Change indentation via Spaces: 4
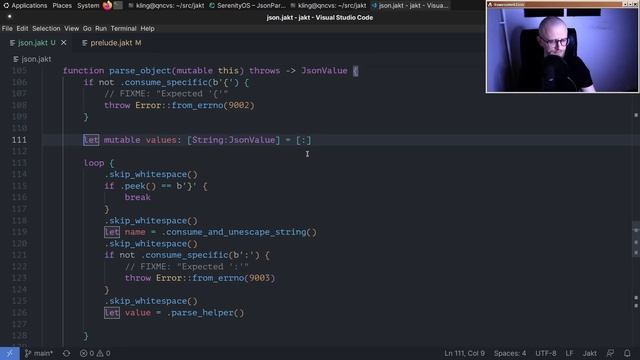This screenshot has width=640, height=360. tap(510, 353)
